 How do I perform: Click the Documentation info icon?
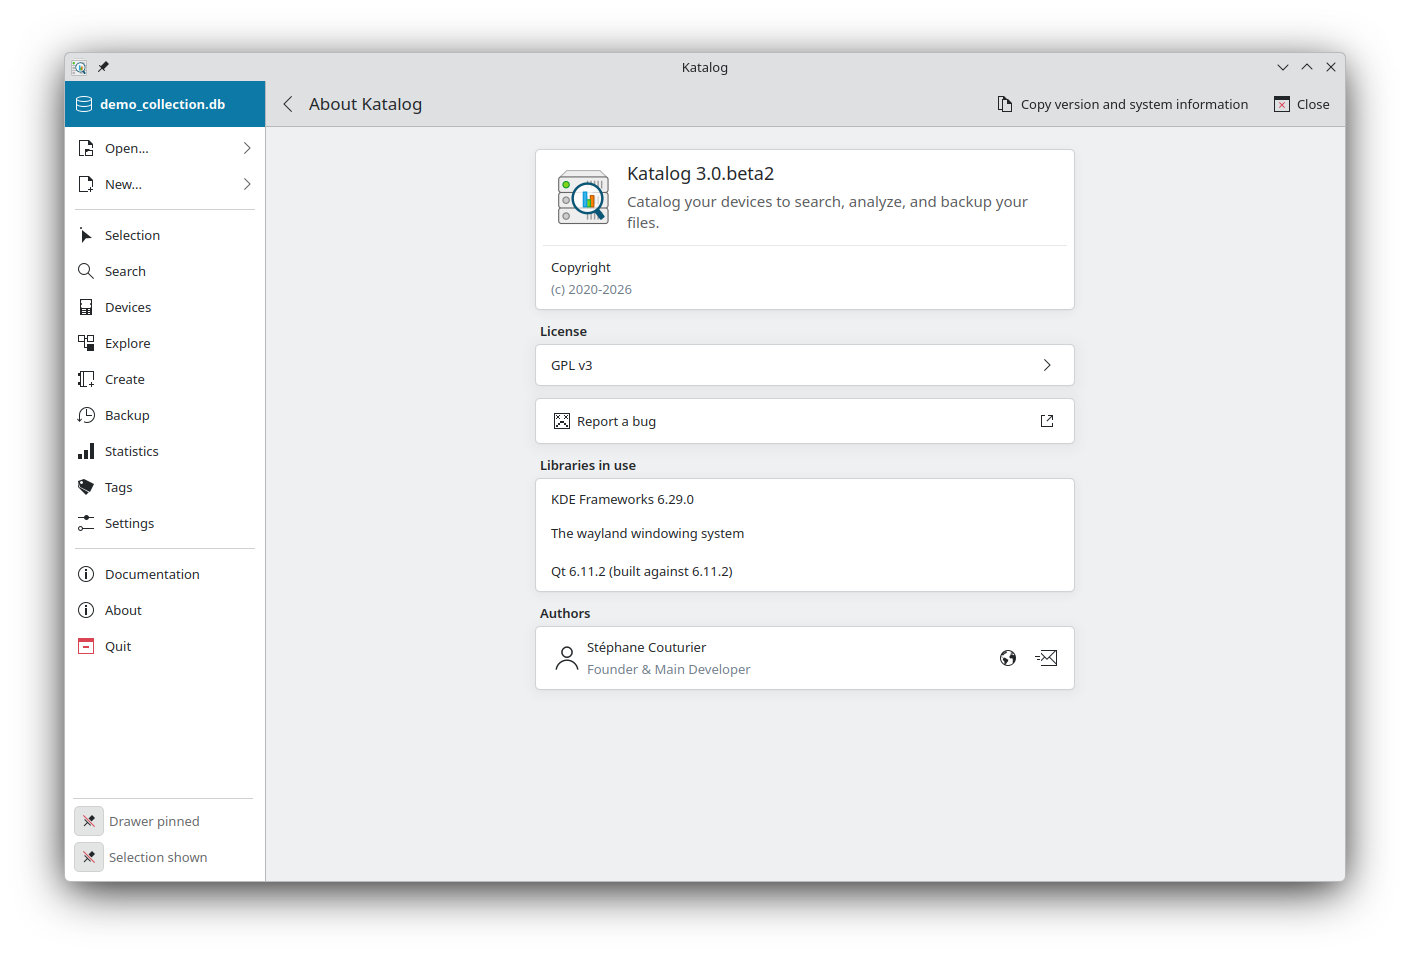tap(86, 574)
